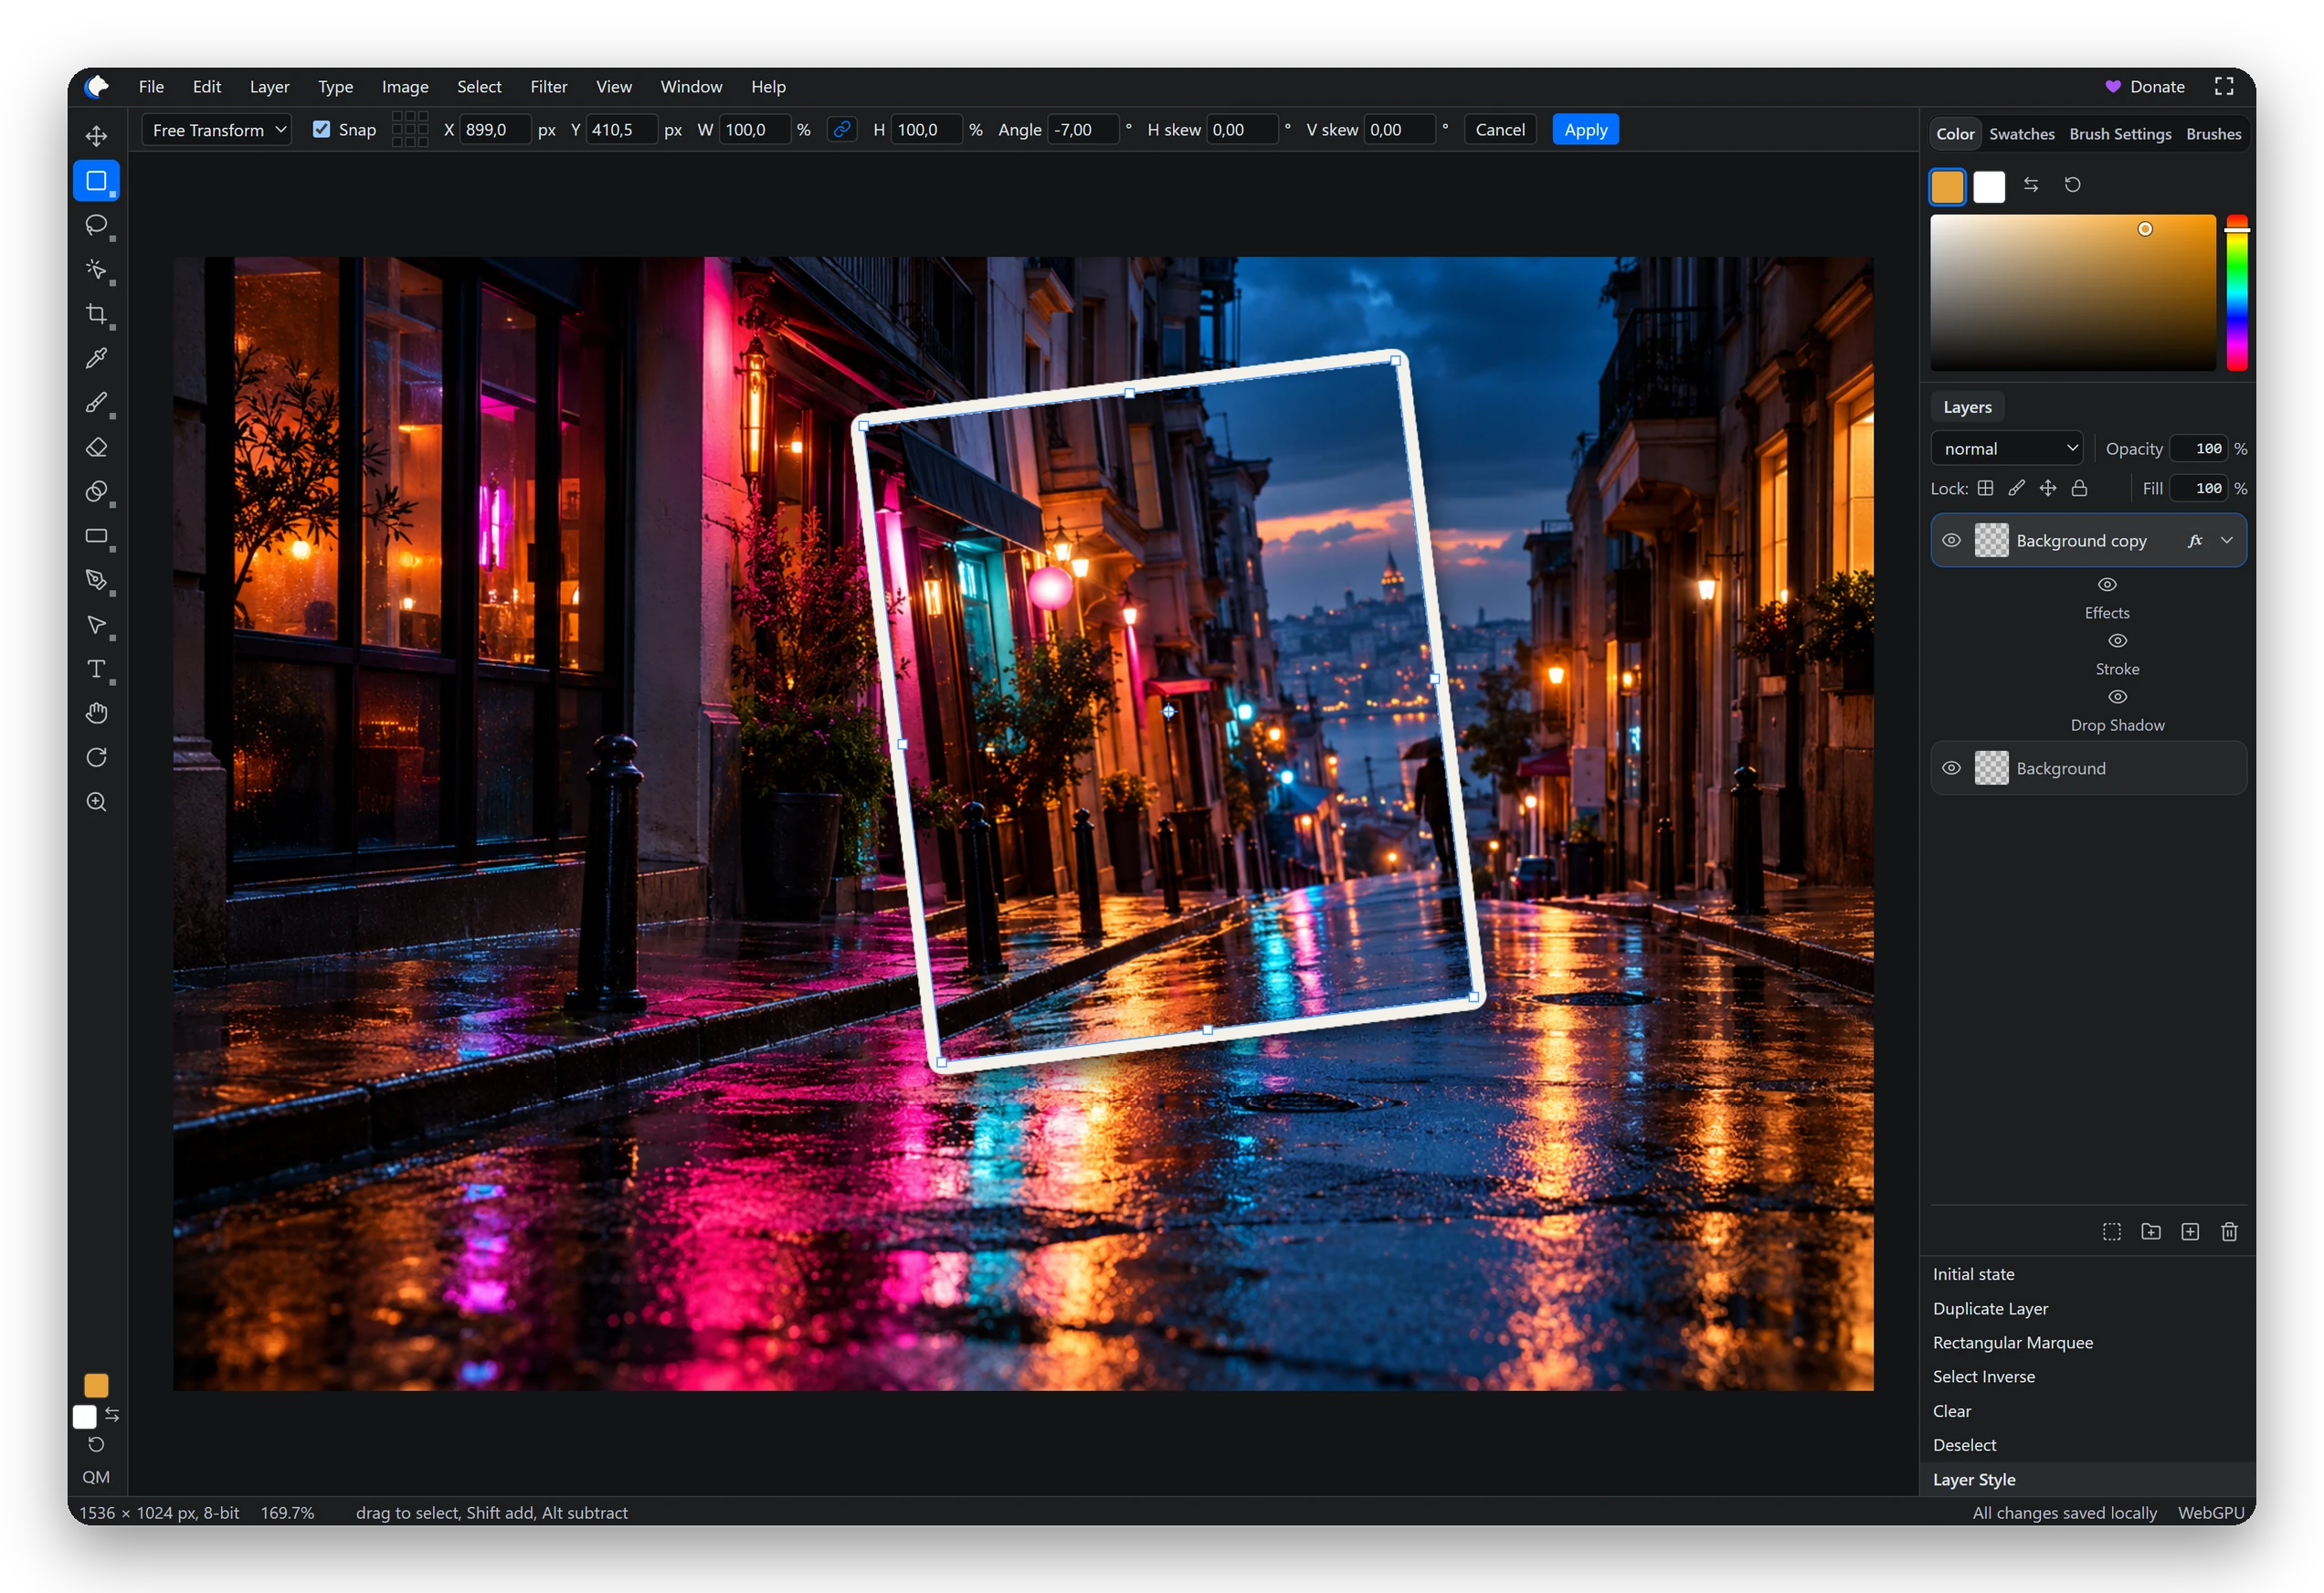Viewport: 2324px width, 1593px height.
Task: Toggle fullscreen mode icon
Action: [x=2224, y=87]
